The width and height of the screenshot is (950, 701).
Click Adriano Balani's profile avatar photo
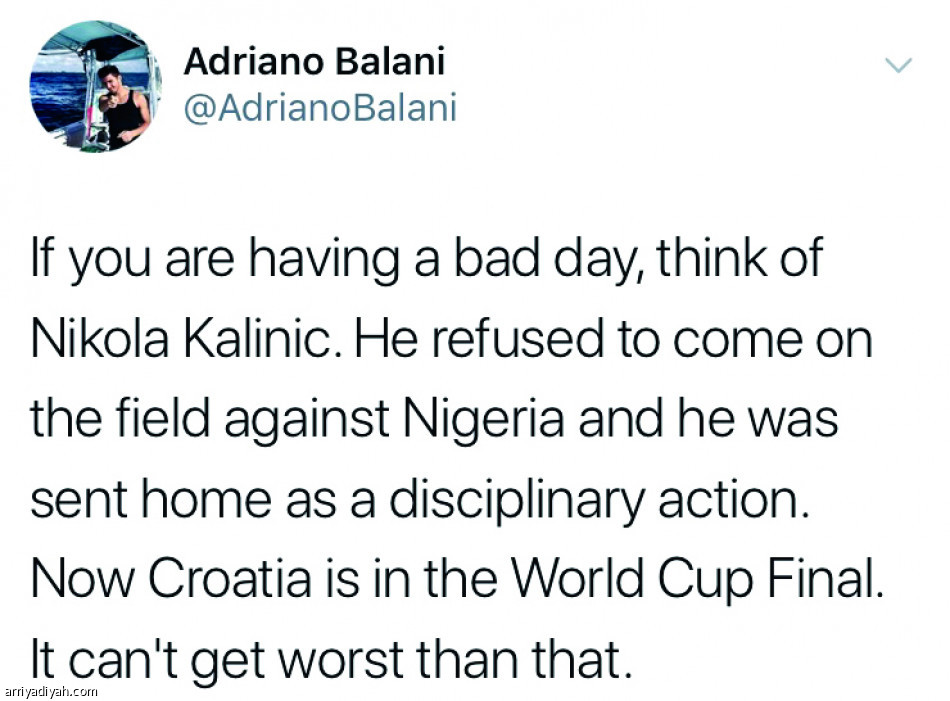tap(96, 87)
